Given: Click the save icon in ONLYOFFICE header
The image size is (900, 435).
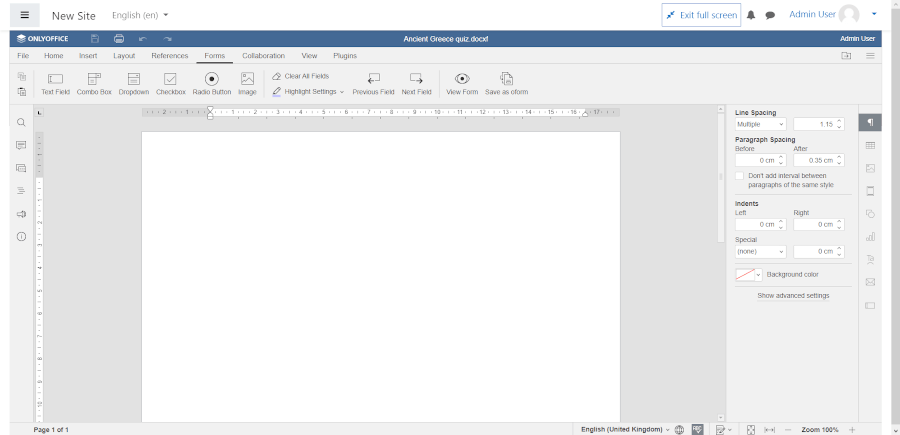Looking at the screenshot, I should pos(95,39).
